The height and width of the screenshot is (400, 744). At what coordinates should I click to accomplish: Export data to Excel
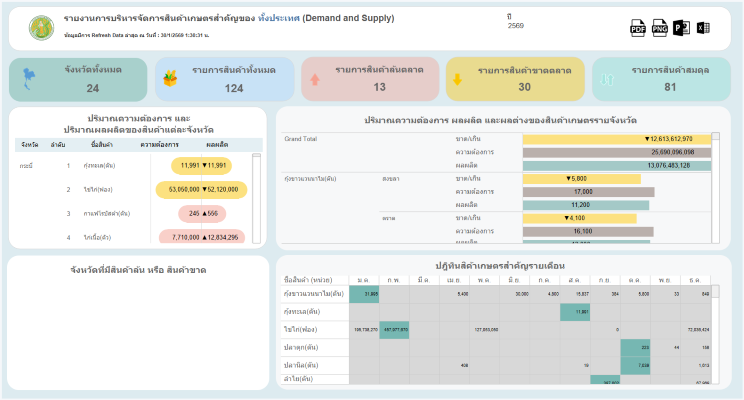tap(704, 28)
